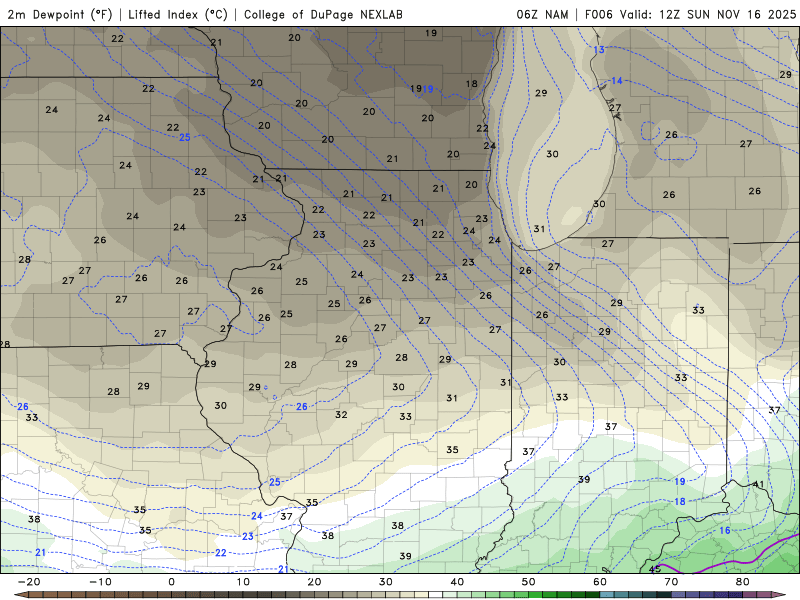Viewport: 800px width, 600px height.
Task: Click the -10 label on the color scale
Action: coord(100,582)
